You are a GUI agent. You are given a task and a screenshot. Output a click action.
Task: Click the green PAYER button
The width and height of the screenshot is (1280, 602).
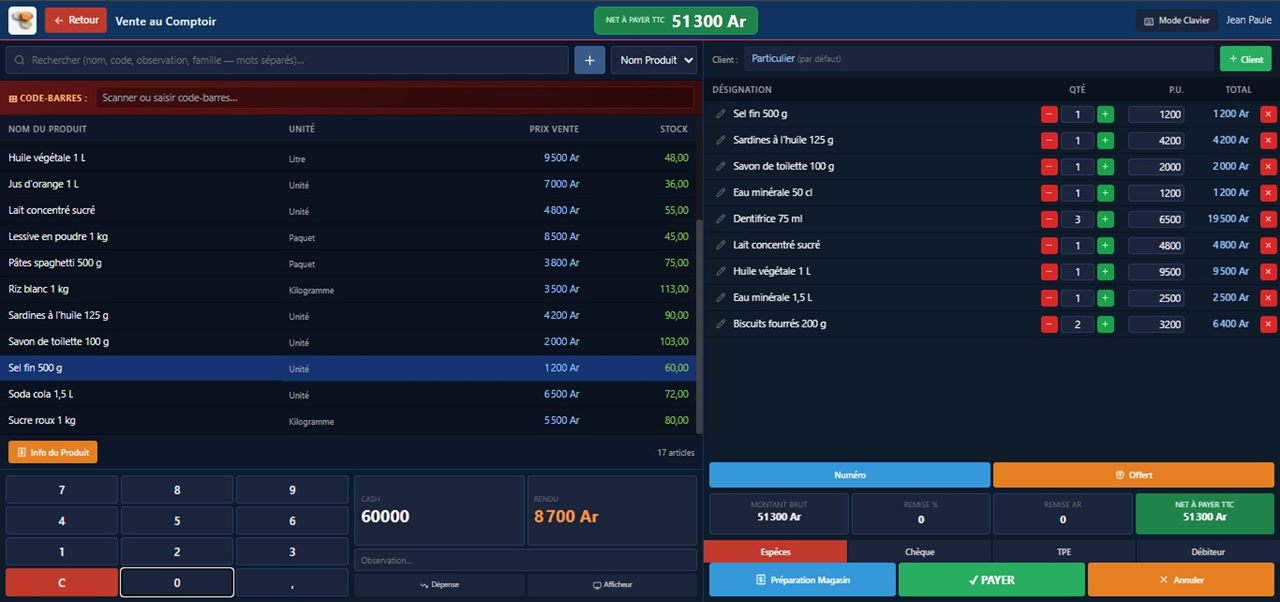click(991, 580)
